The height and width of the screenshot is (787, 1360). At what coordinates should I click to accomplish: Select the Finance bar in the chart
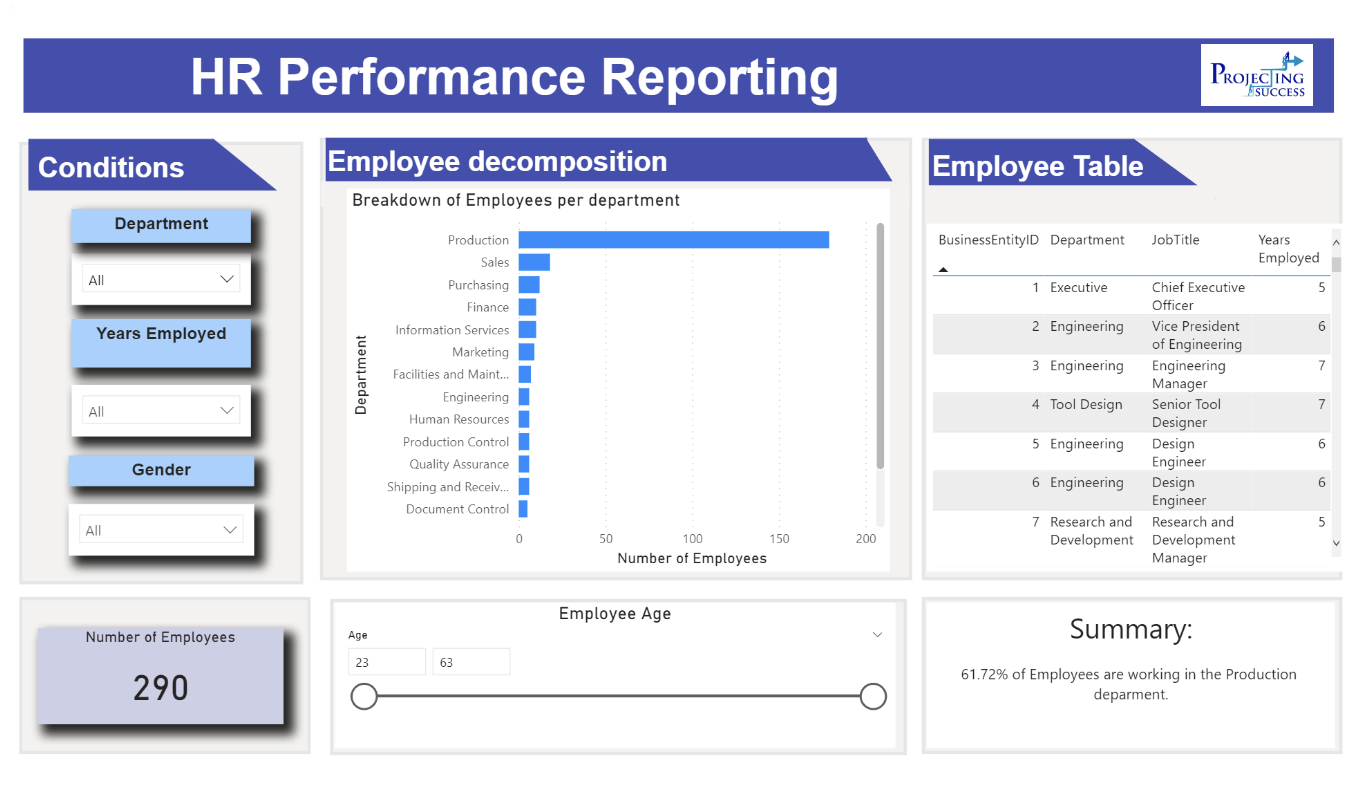[527, 307]
